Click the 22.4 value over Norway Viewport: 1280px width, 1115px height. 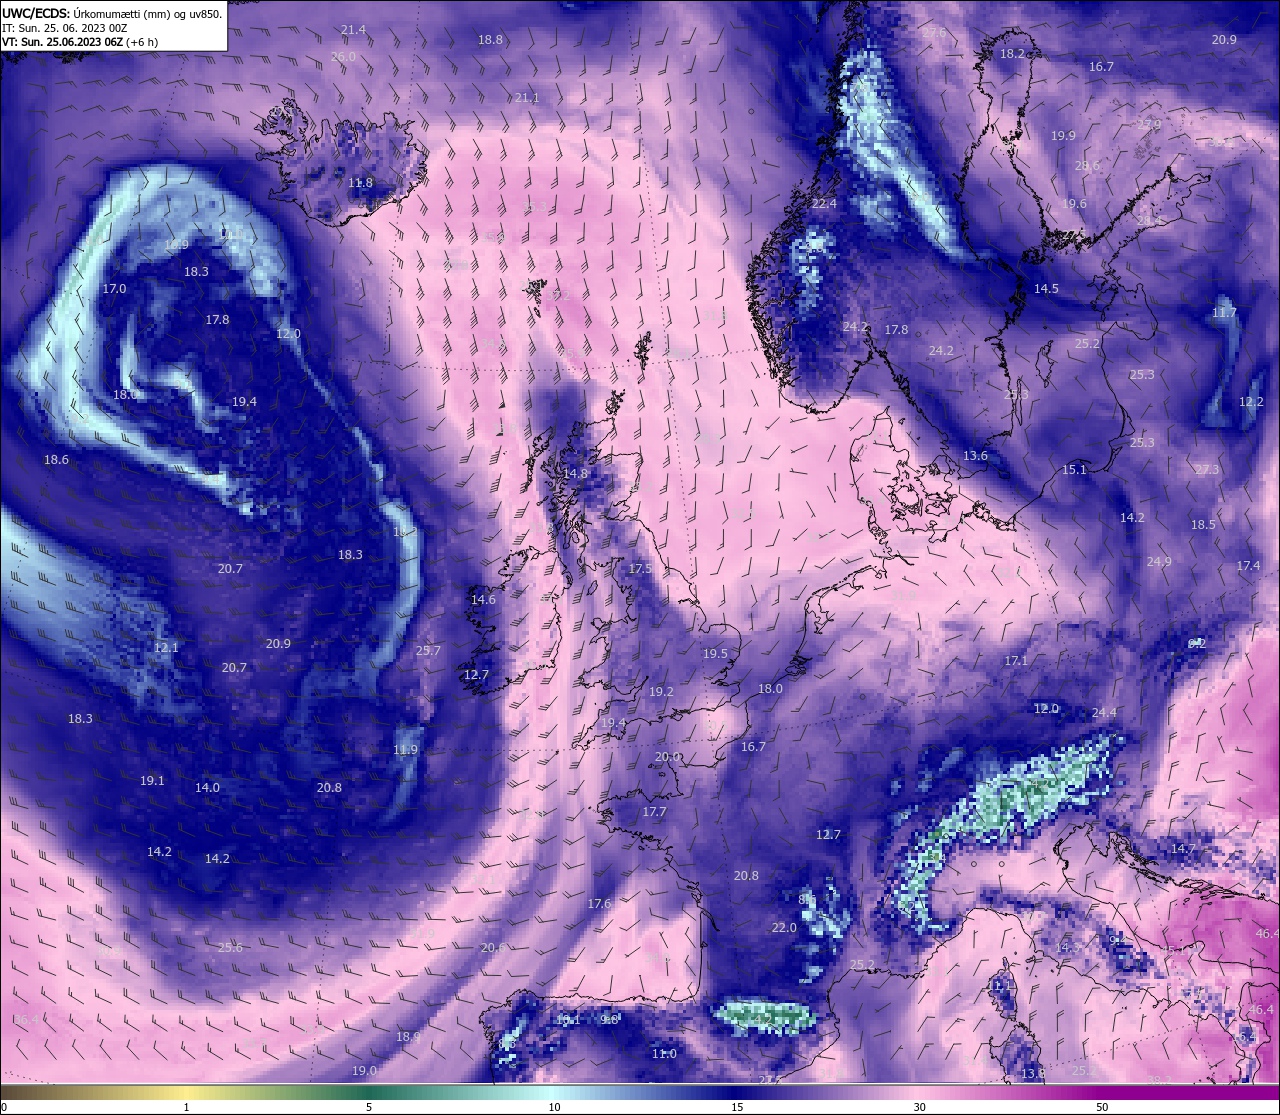pyautogui.click(x=824, y=203)
